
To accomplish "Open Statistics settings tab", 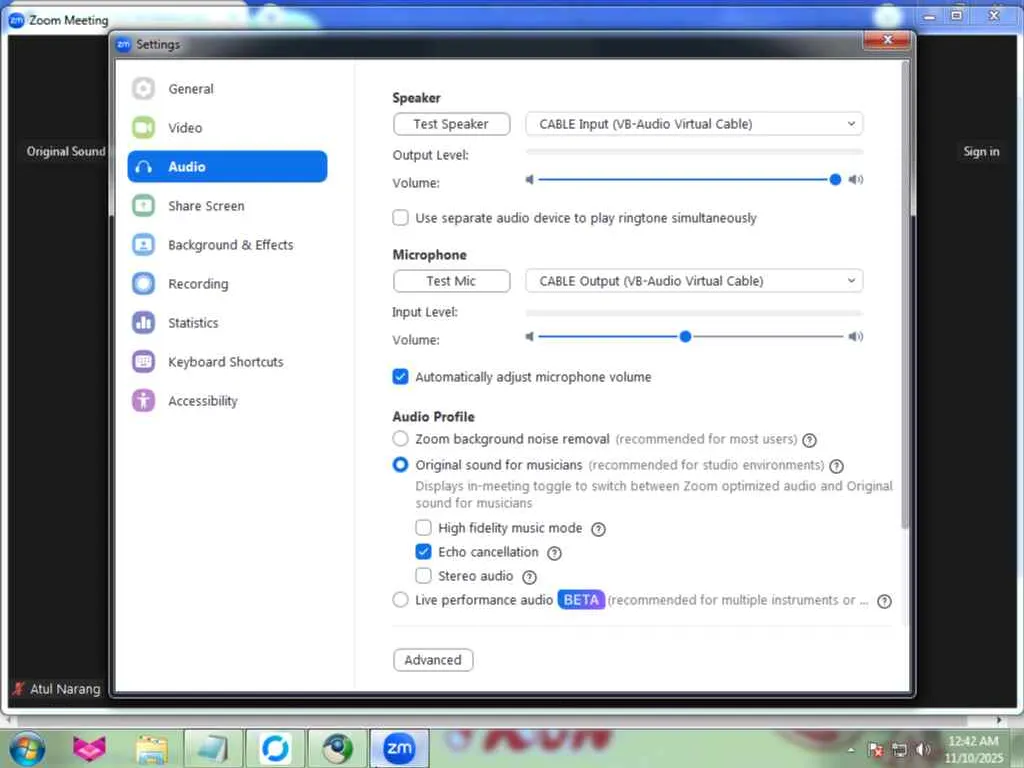I will tap(227, 323).
